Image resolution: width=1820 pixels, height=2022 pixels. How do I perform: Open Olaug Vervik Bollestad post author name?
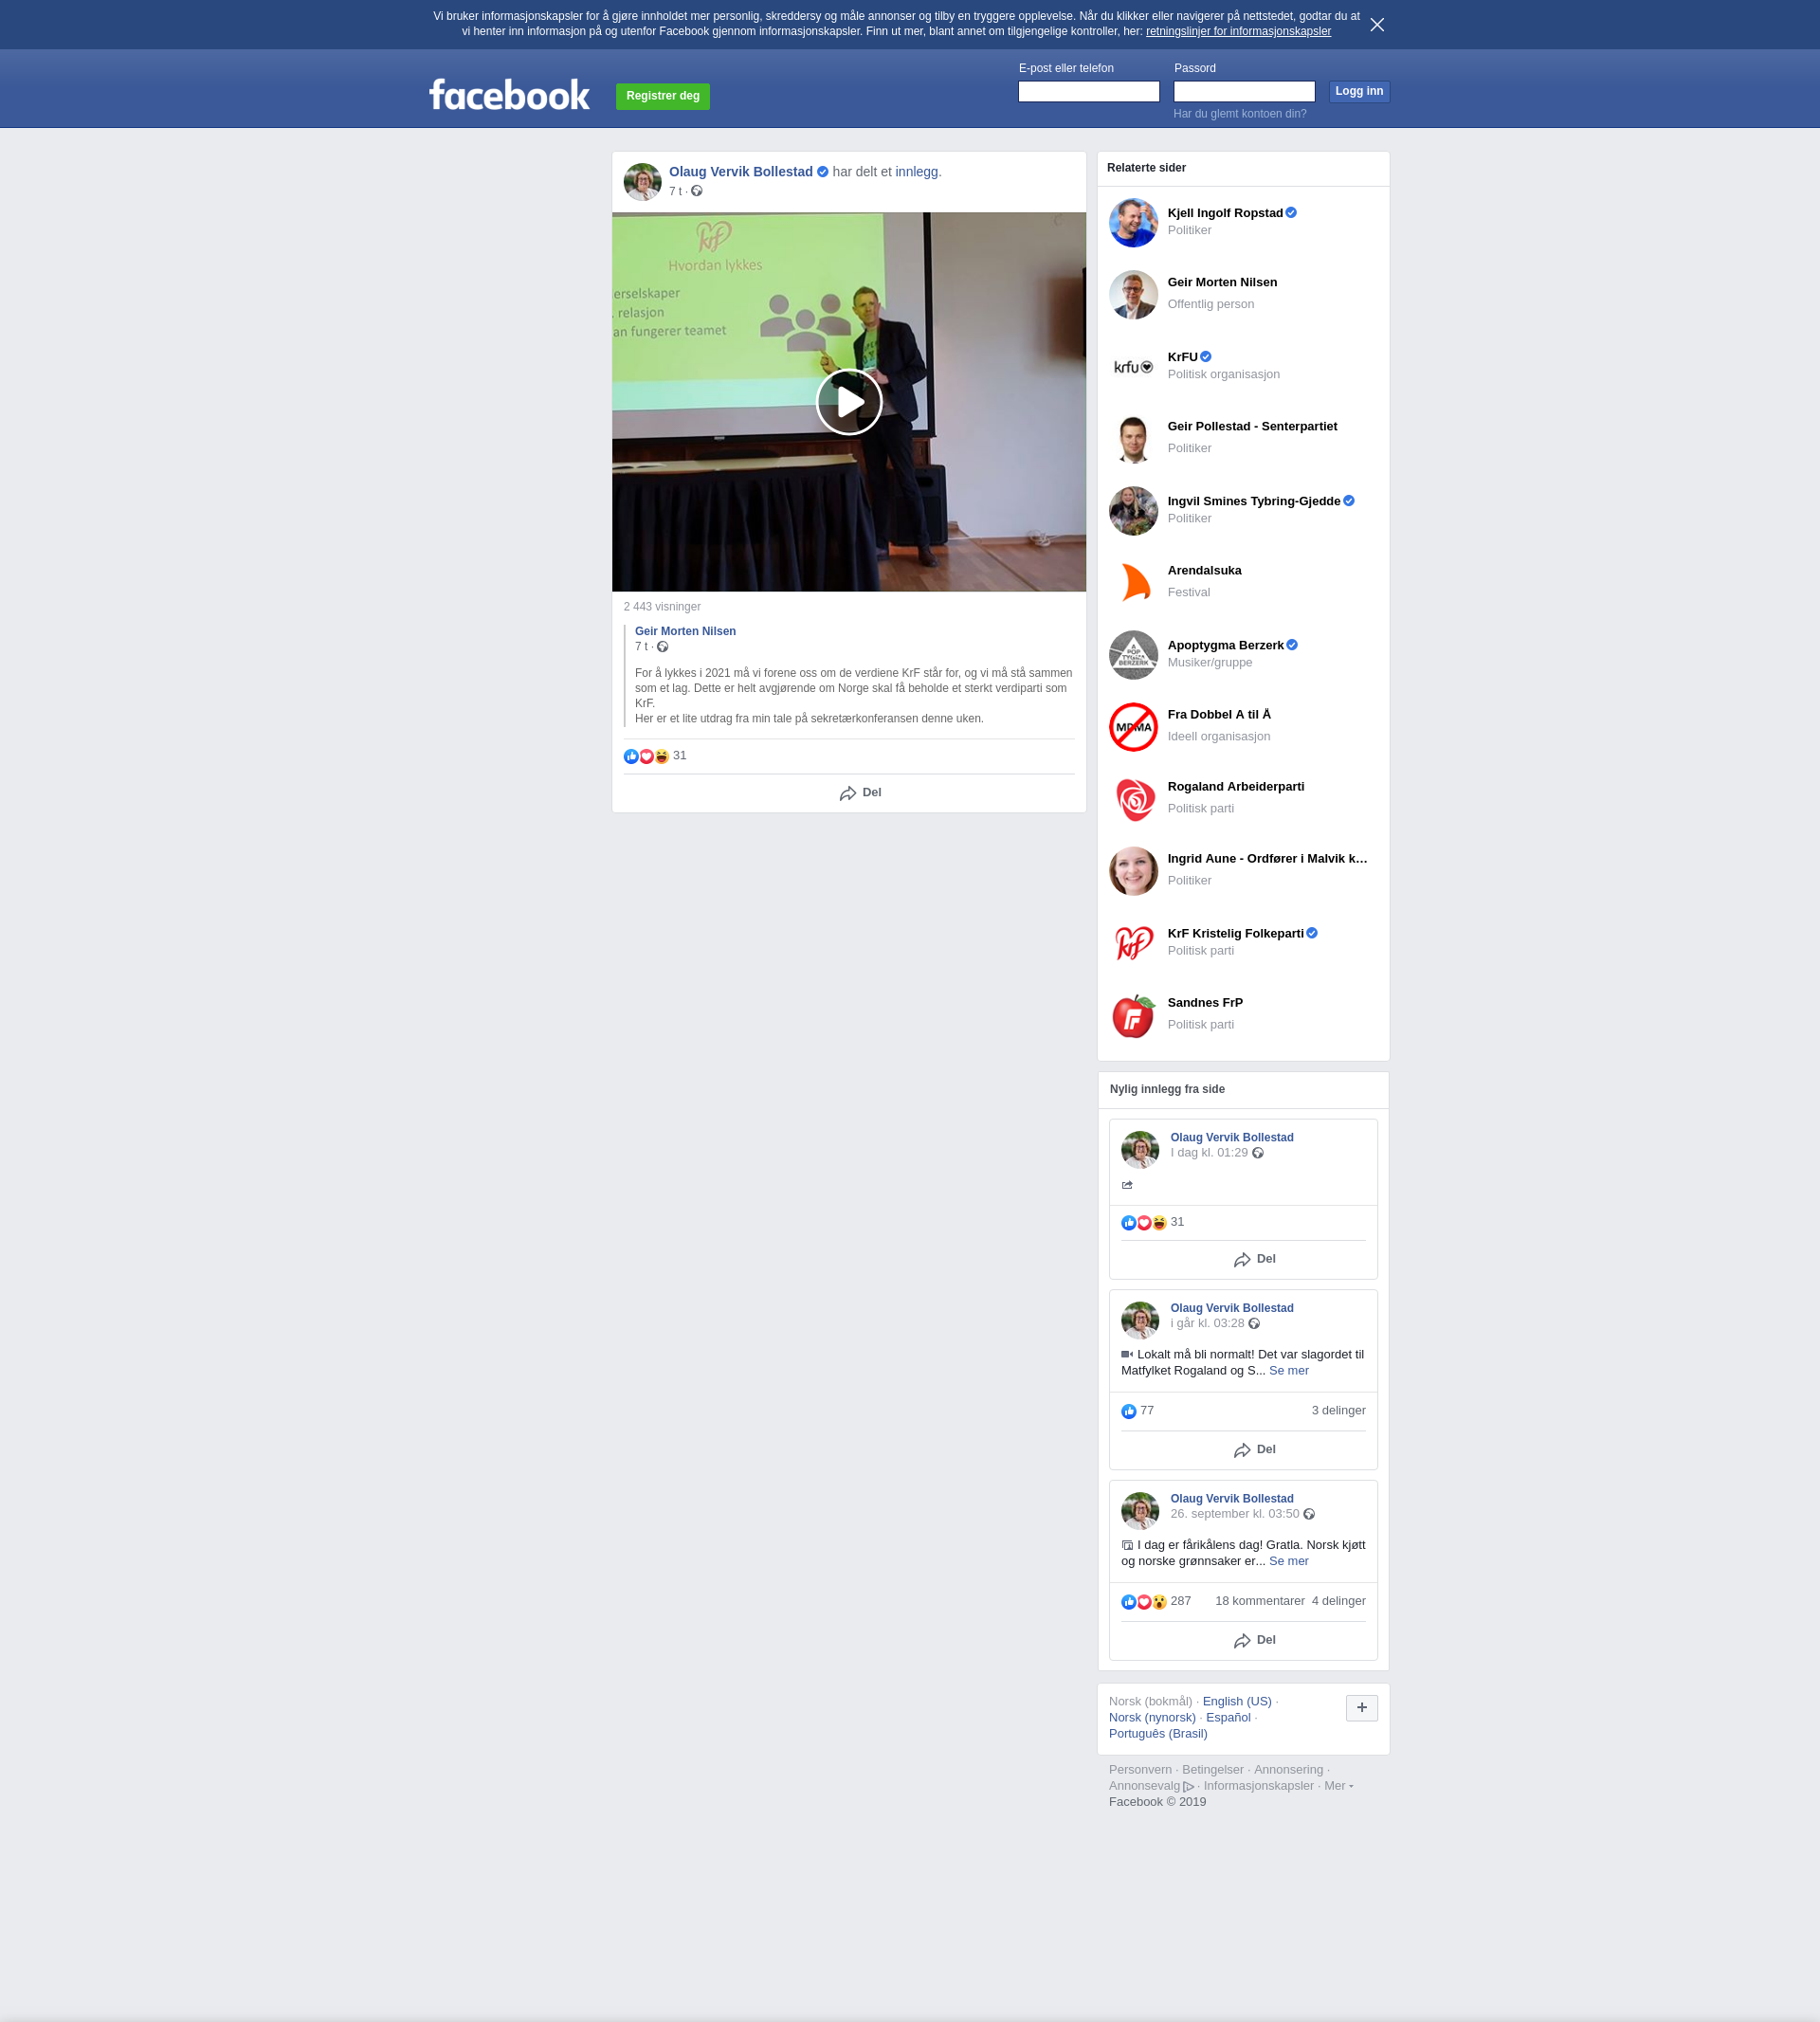tap(740, 172)
